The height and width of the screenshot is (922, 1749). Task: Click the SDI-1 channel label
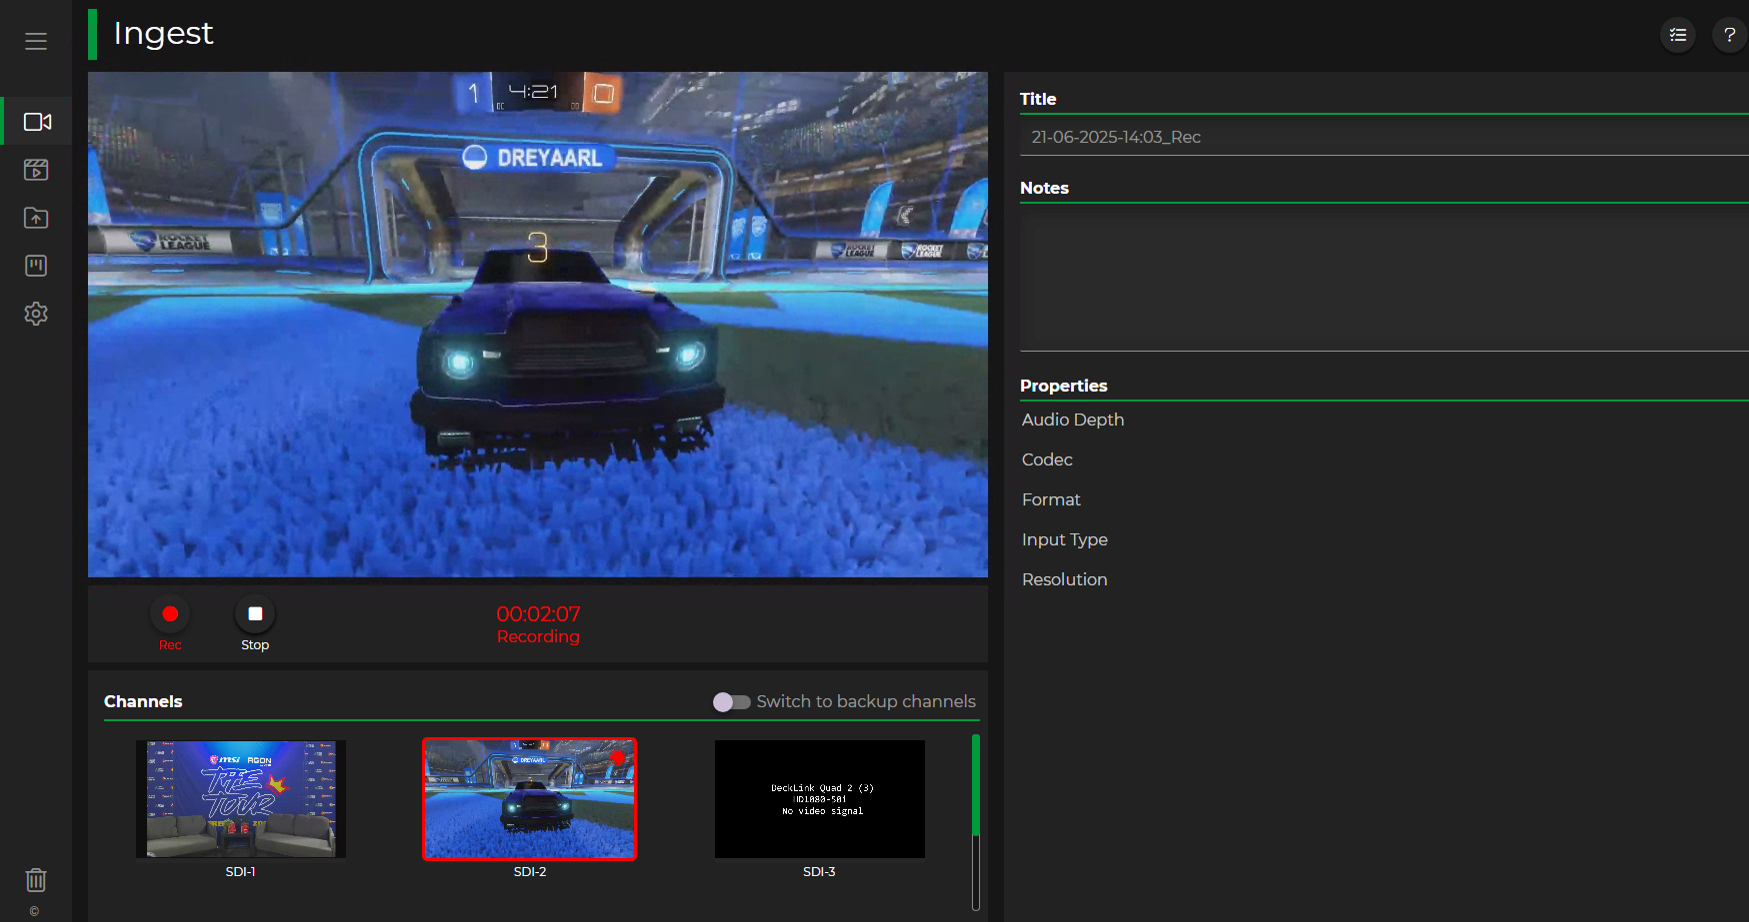point(241,872)
